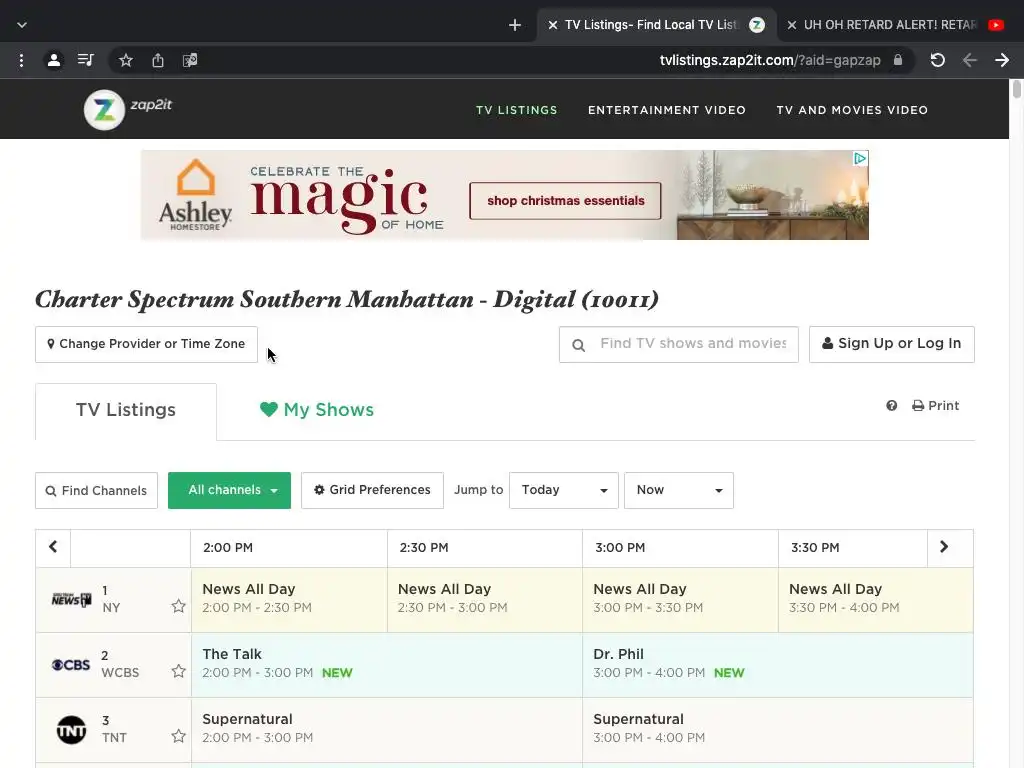This screenshot has height=768, width=1024.
Task: Go to later times in grid
Action: [944, 547]
